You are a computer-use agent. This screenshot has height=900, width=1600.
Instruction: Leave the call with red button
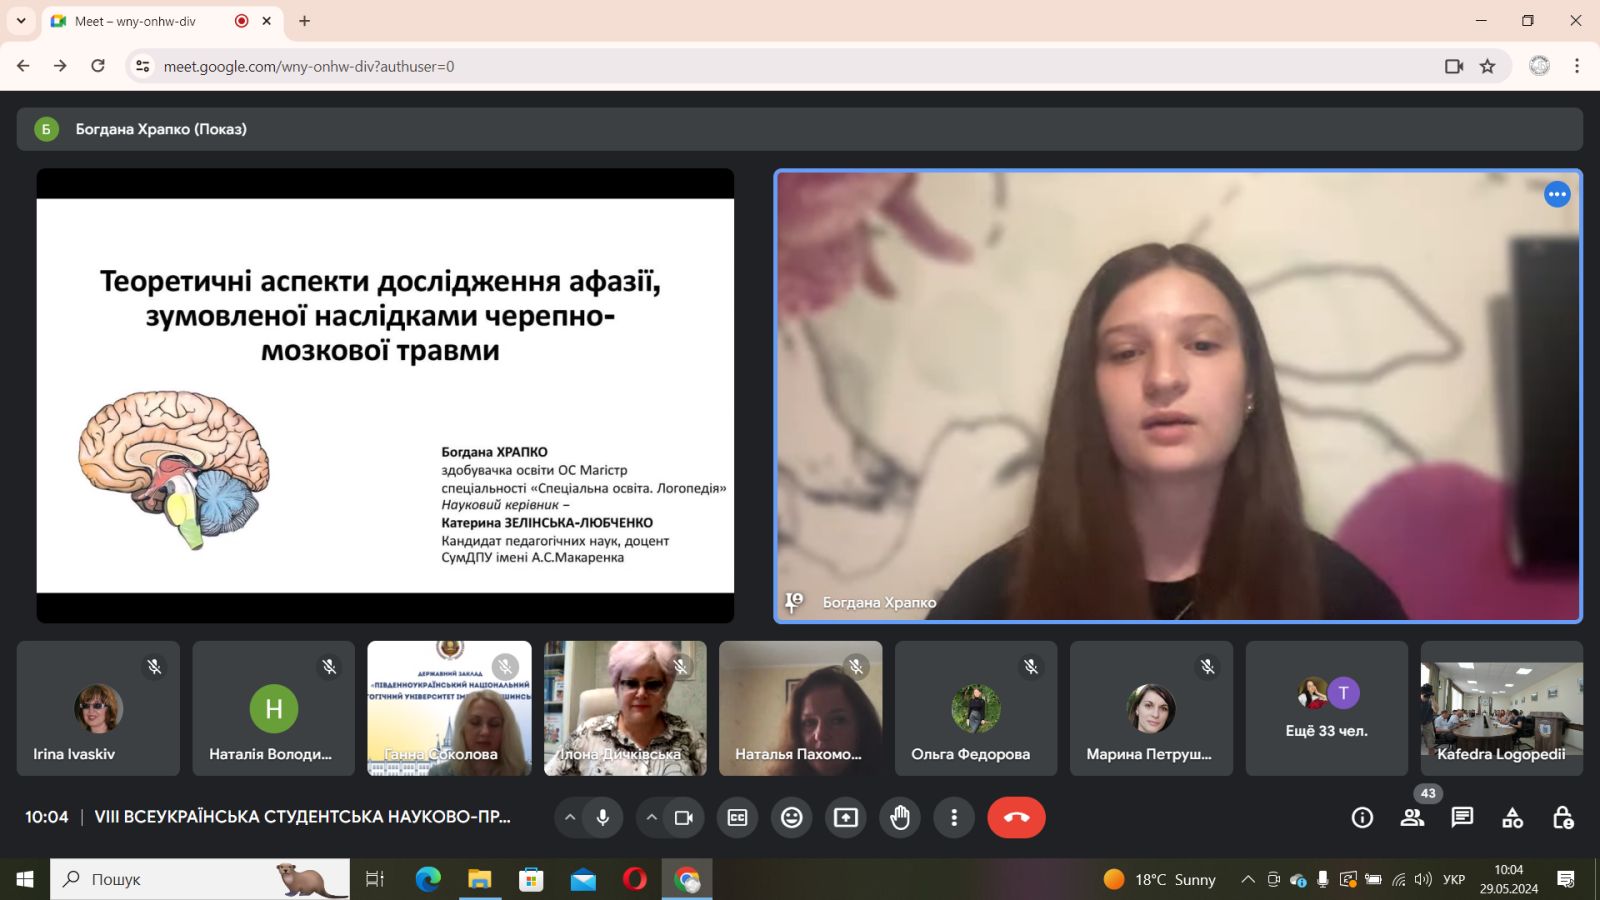(x=1016, y=818)
